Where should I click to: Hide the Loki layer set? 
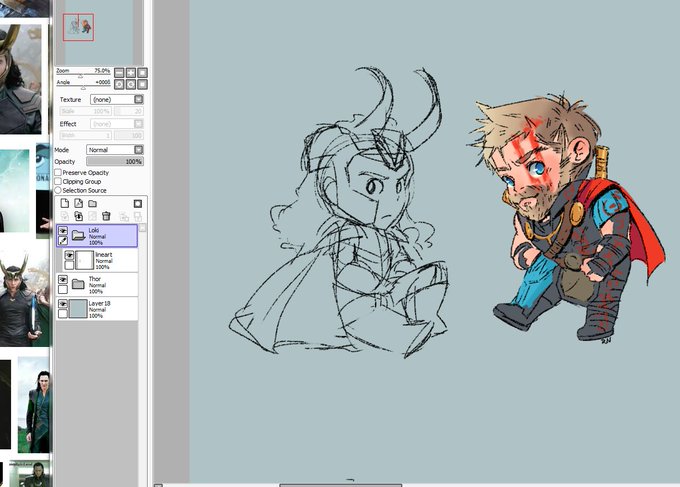(63, 231)
